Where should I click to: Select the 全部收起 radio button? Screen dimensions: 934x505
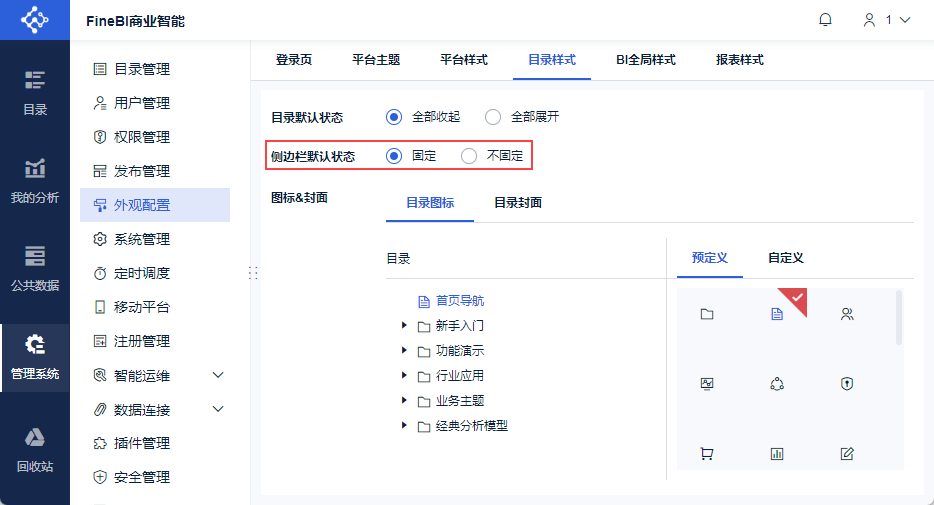[394, 117]
